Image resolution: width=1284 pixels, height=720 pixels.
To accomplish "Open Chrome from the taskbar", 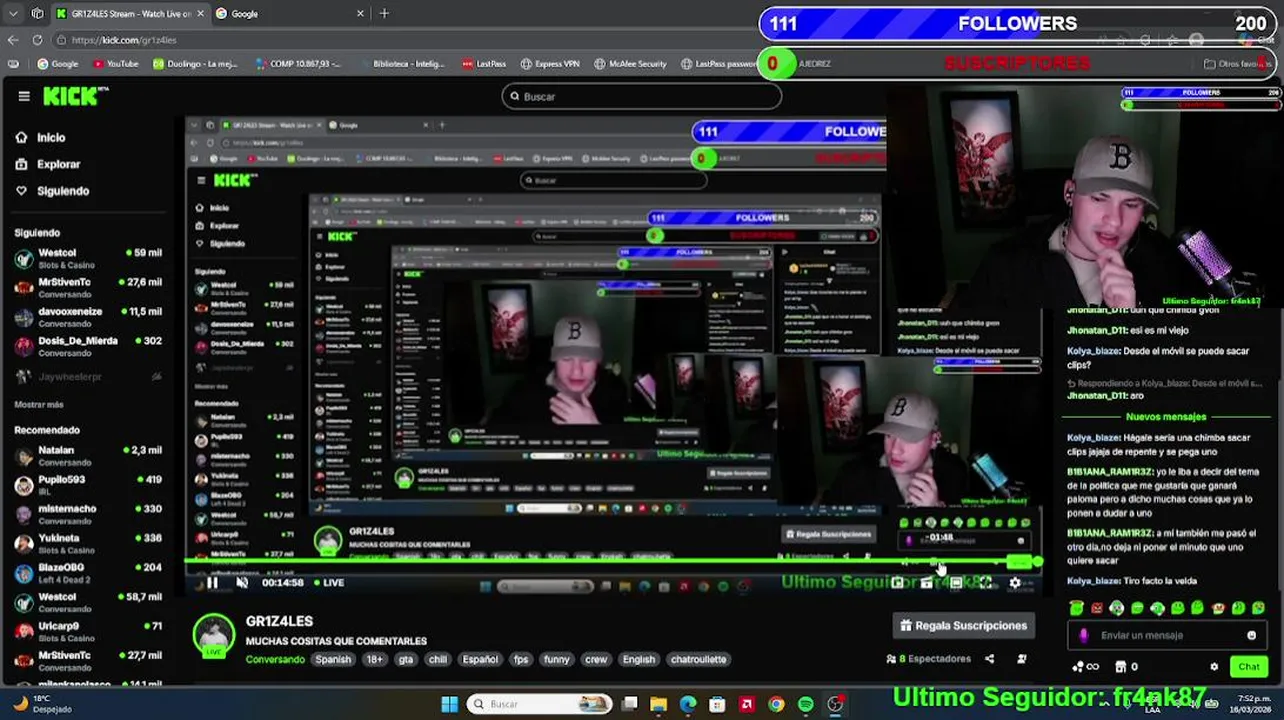I will point(776,704).
